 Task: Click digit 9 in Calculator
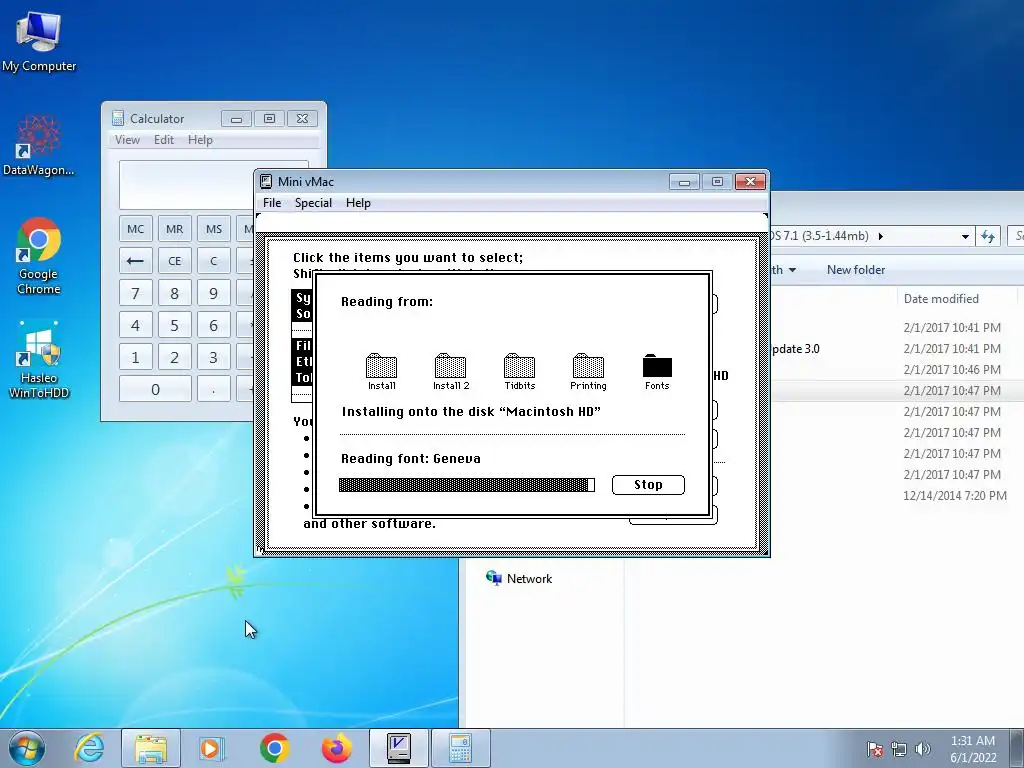tap(214, 293)
